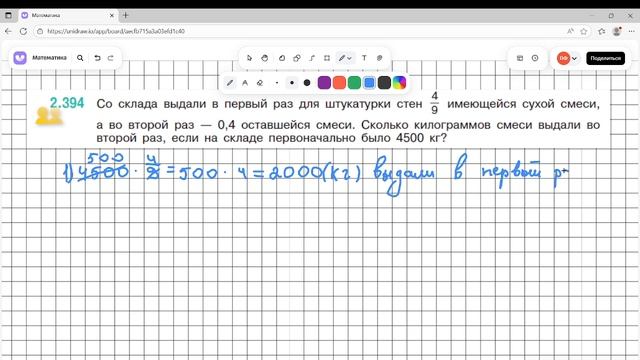This screenshot has height=360, width=640.
Task: Click the Поделиться share button
Action: (x=605, y=58)
